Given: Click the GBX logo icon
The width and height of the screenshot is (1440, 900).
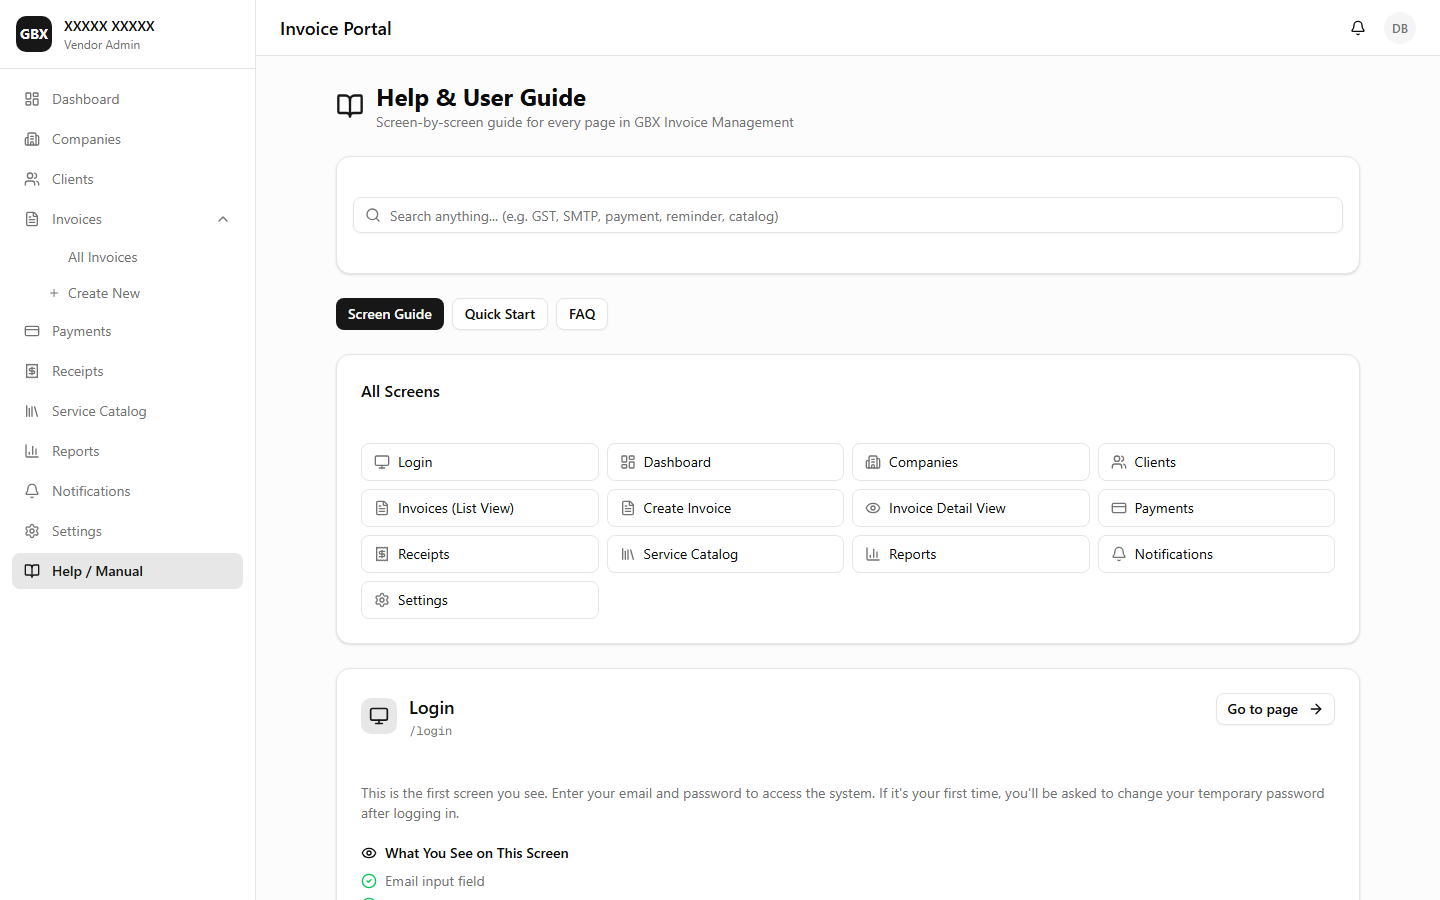Looking at the screenshot, I should click(34, 34).
